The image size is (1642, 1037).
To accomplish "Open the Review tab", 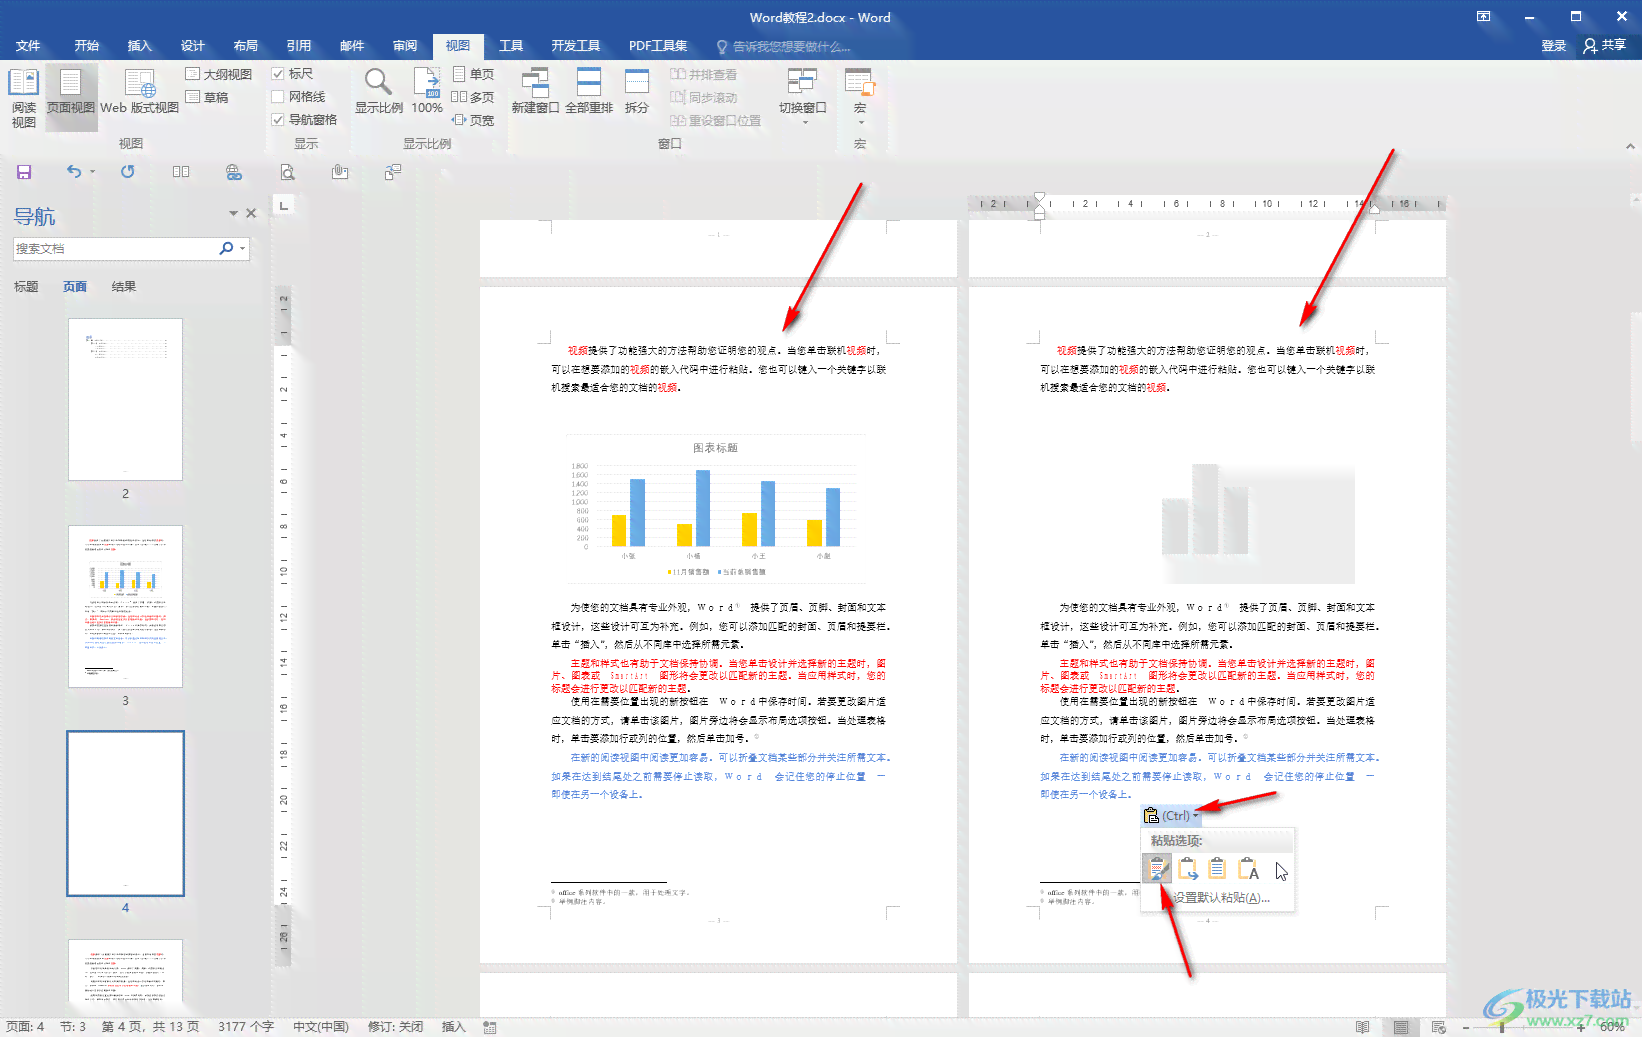I will point(405,46).
